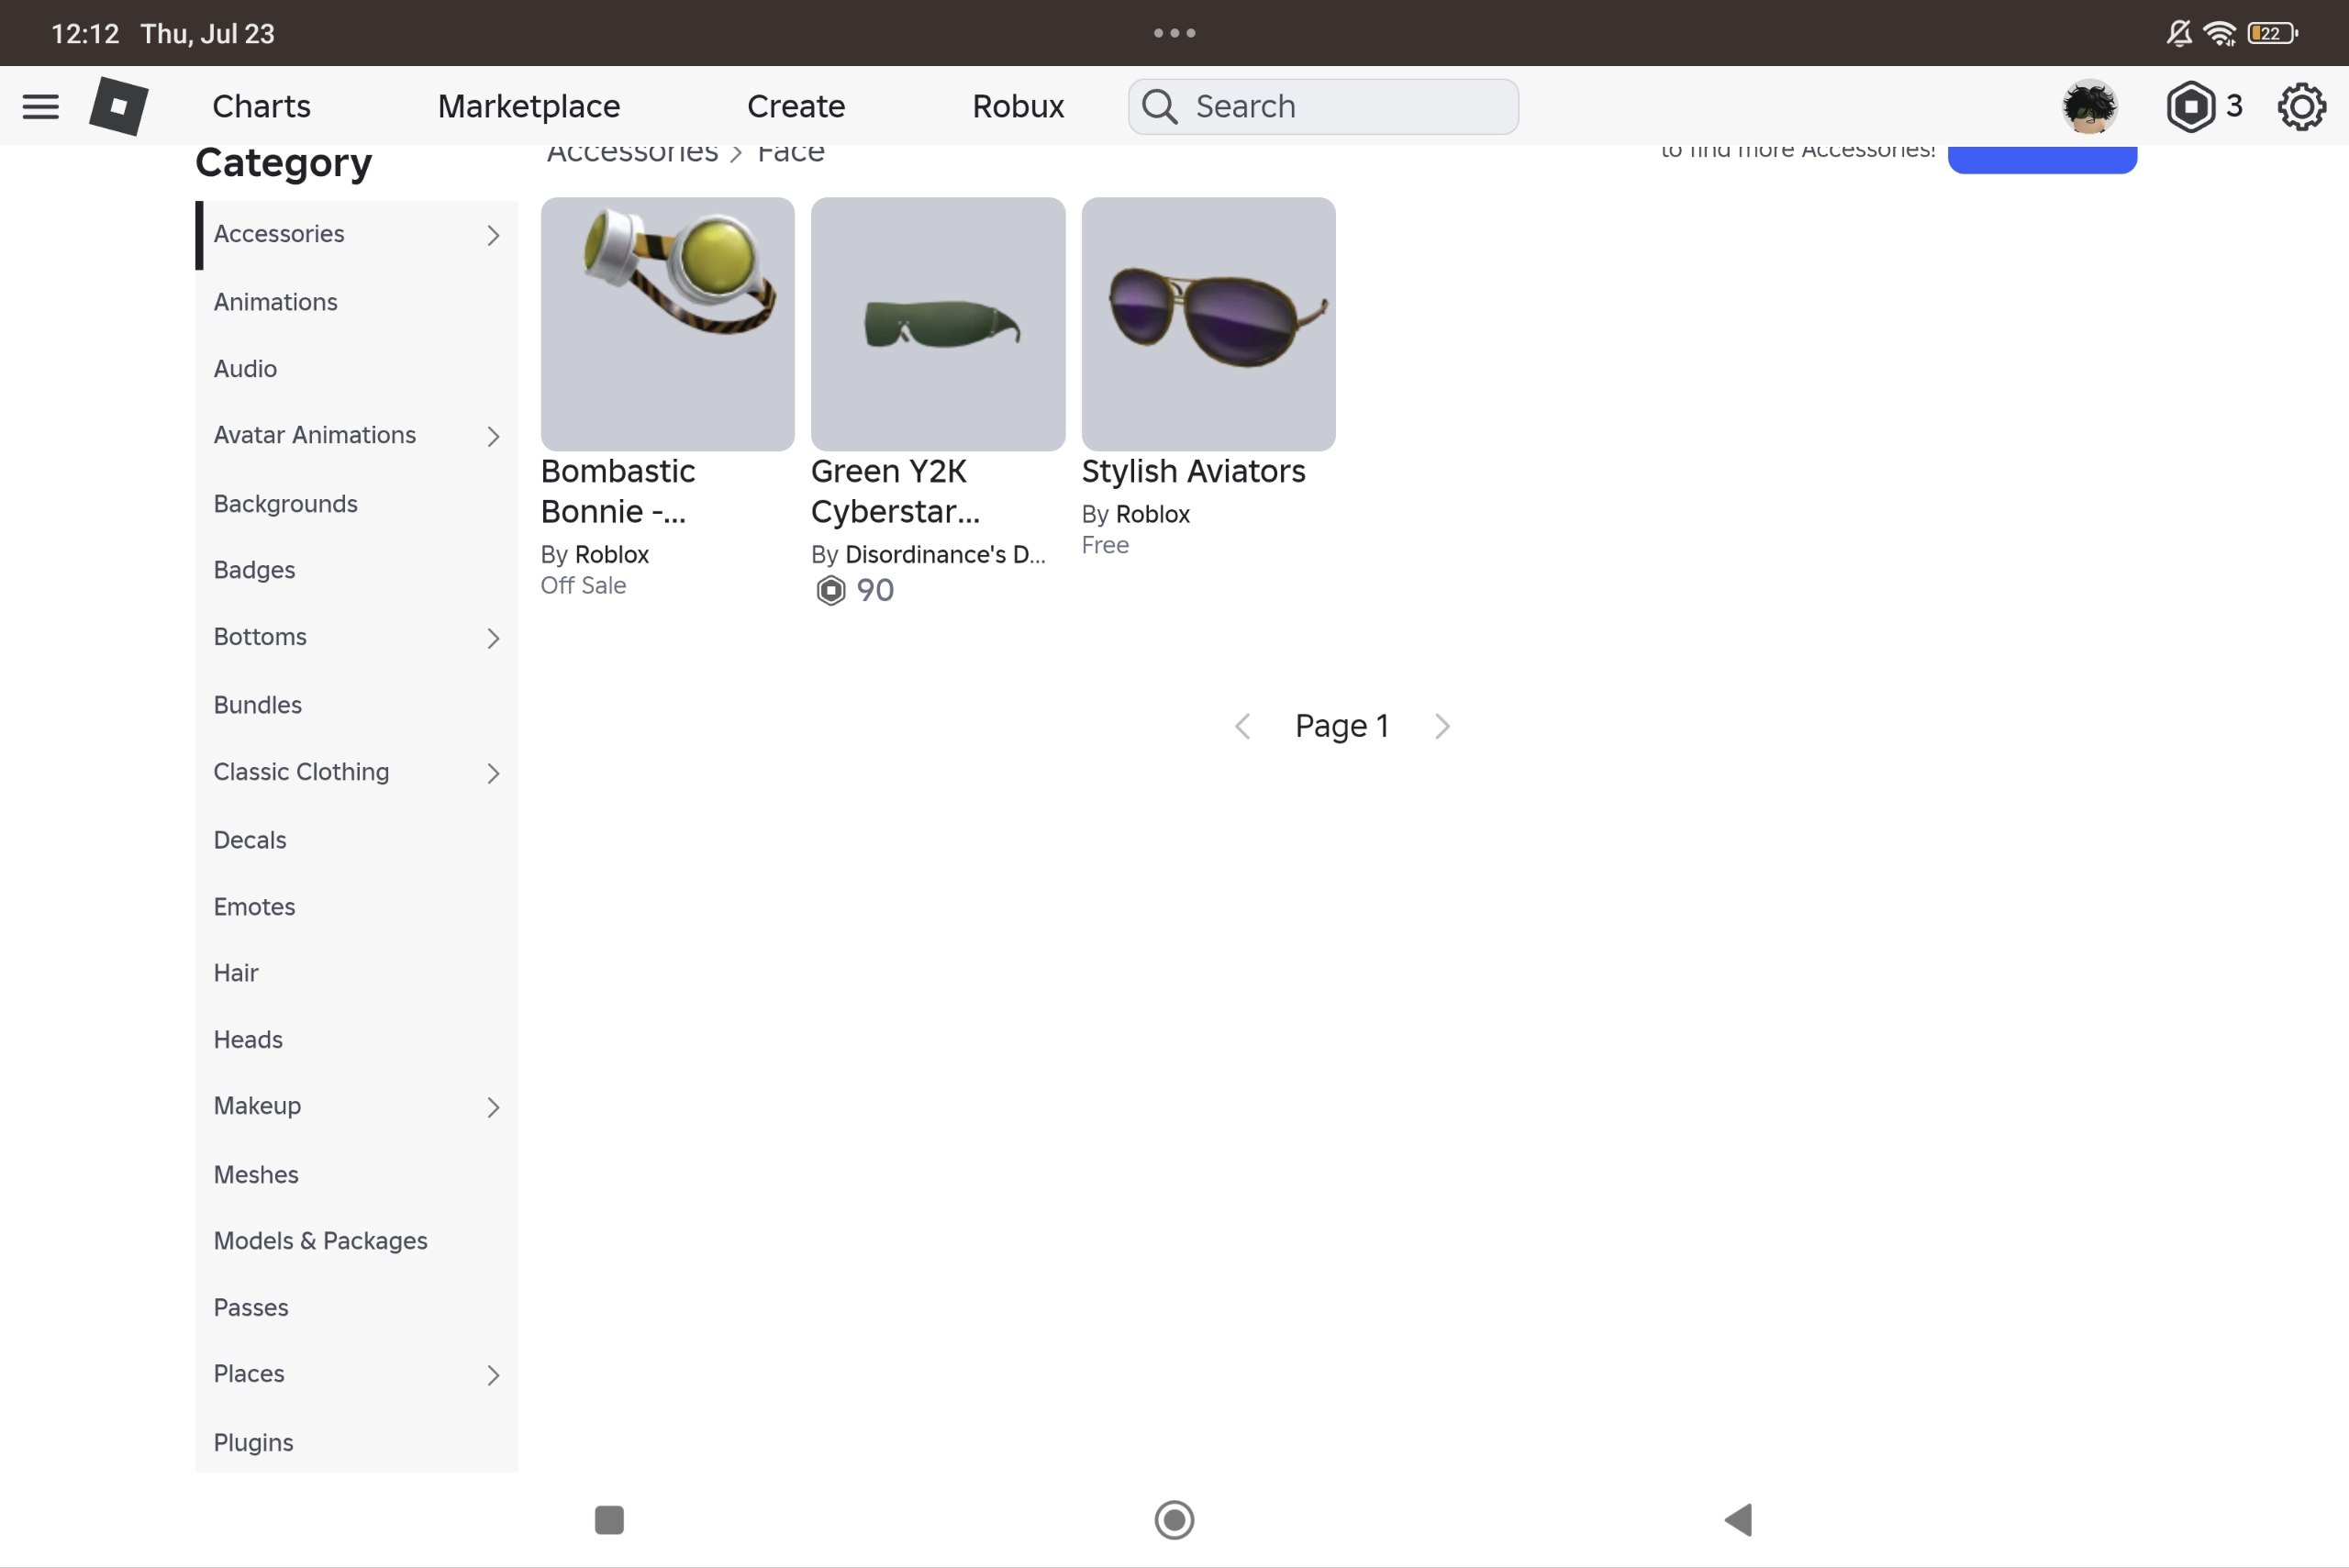Visit Roblox creator link under Stylish Aviators
The image size is (2349, 1568).
[x=1153, y=515]
